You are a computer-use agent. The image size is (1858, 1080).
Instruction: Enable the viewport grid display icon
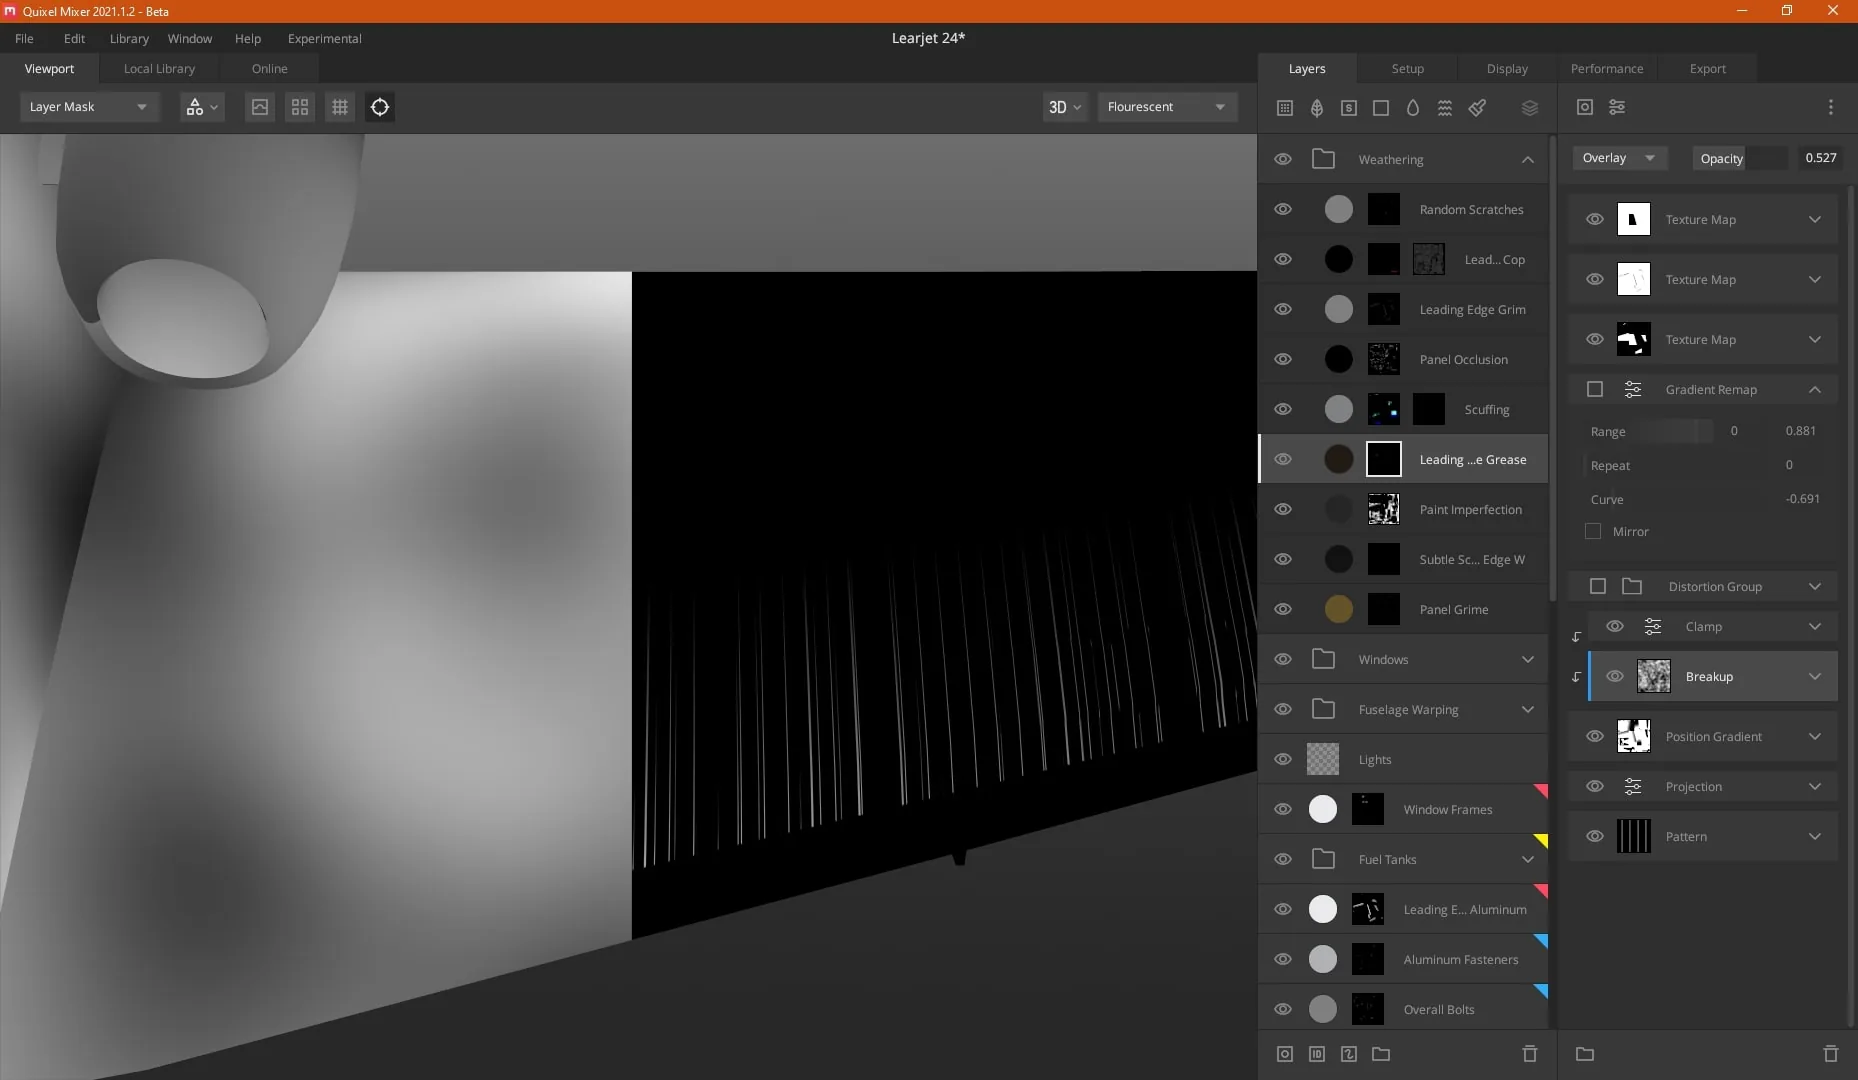[x=340, y=107]
